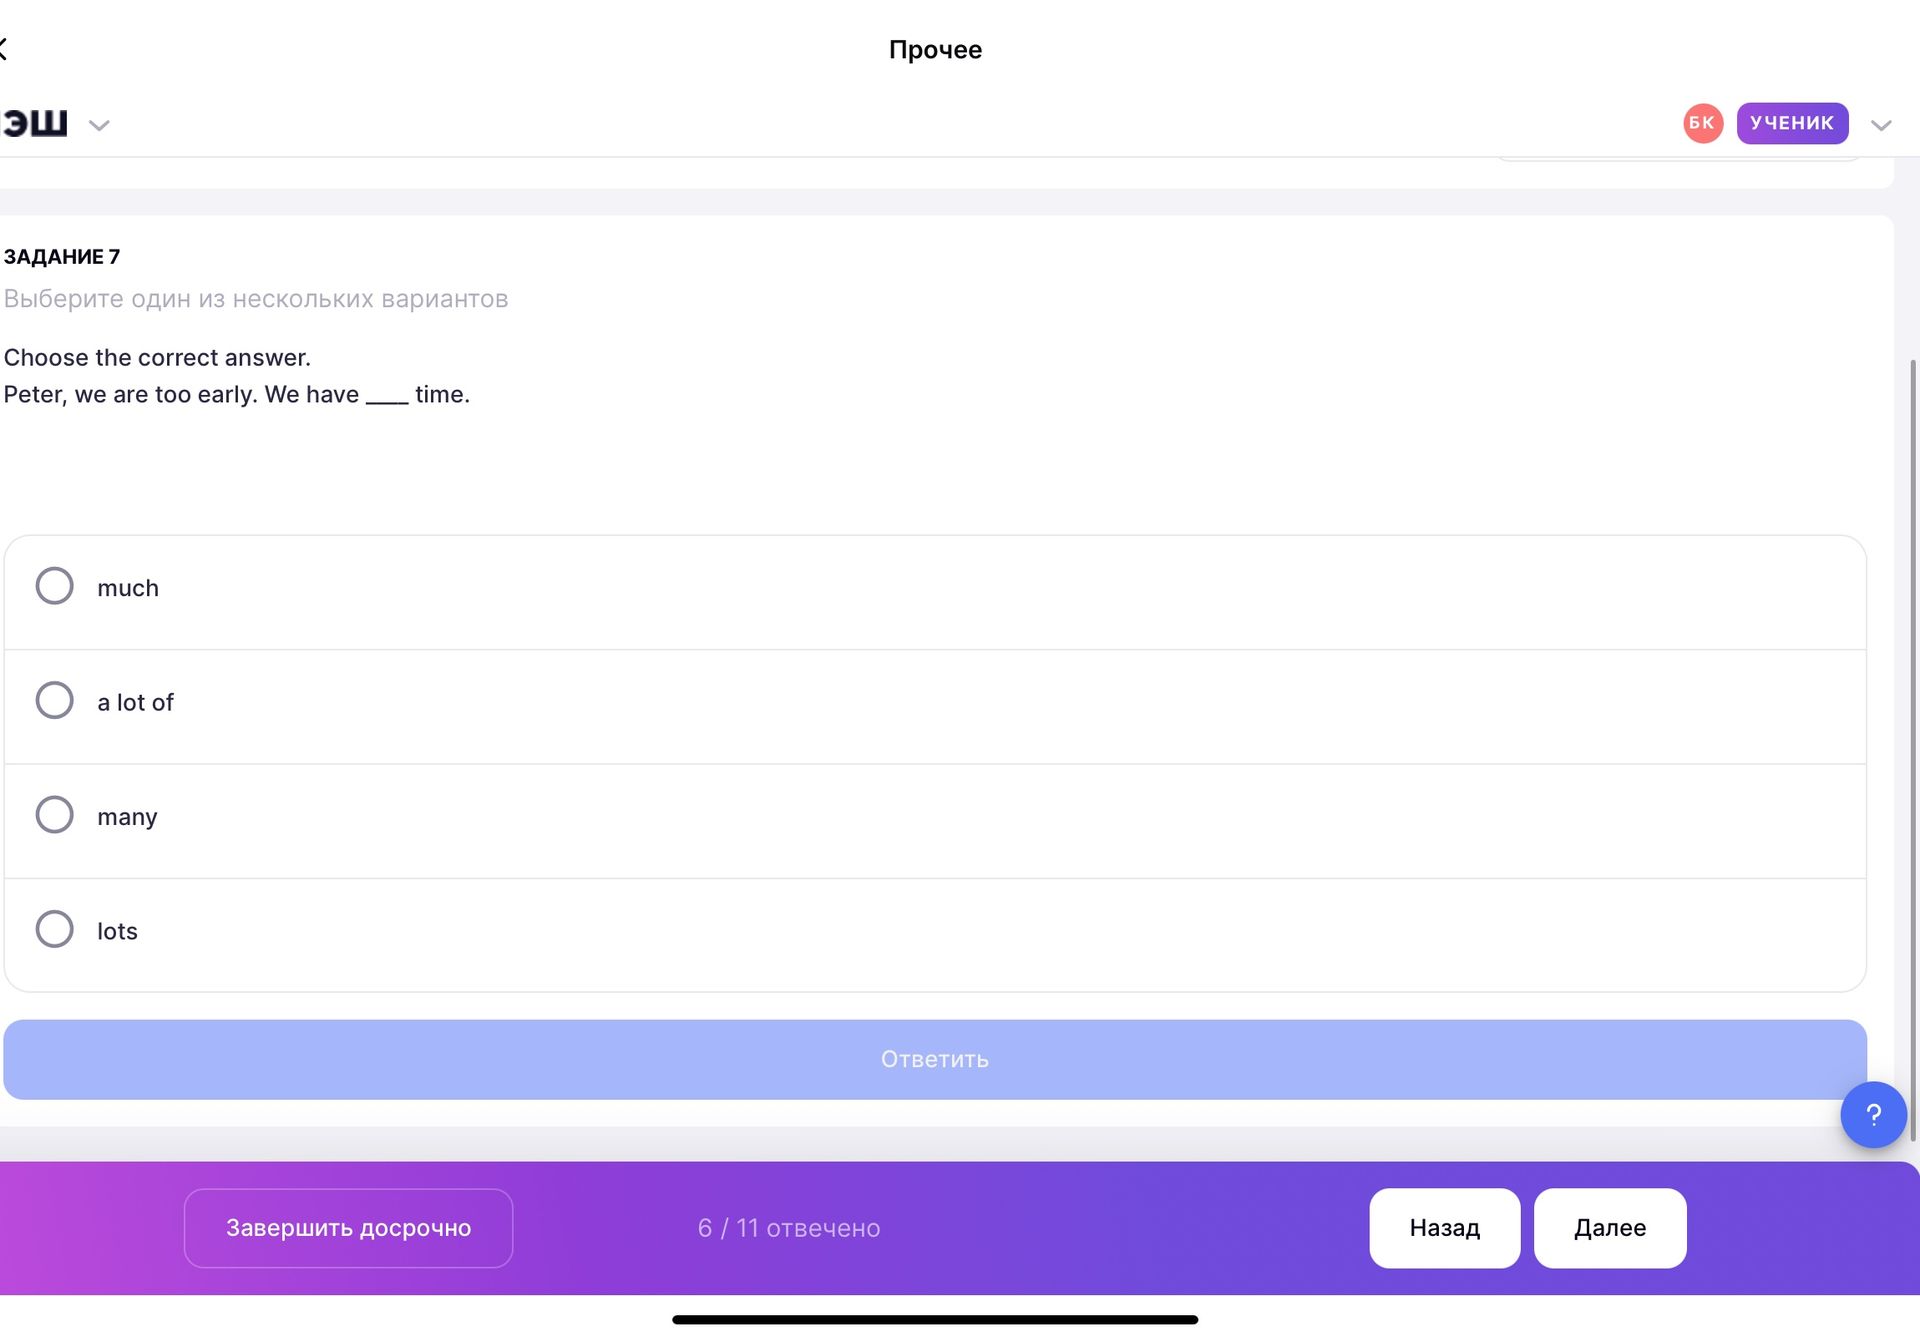Return to previous question with Назад
The width and height of the screenshot is (1920, 1336).
1444,1228
